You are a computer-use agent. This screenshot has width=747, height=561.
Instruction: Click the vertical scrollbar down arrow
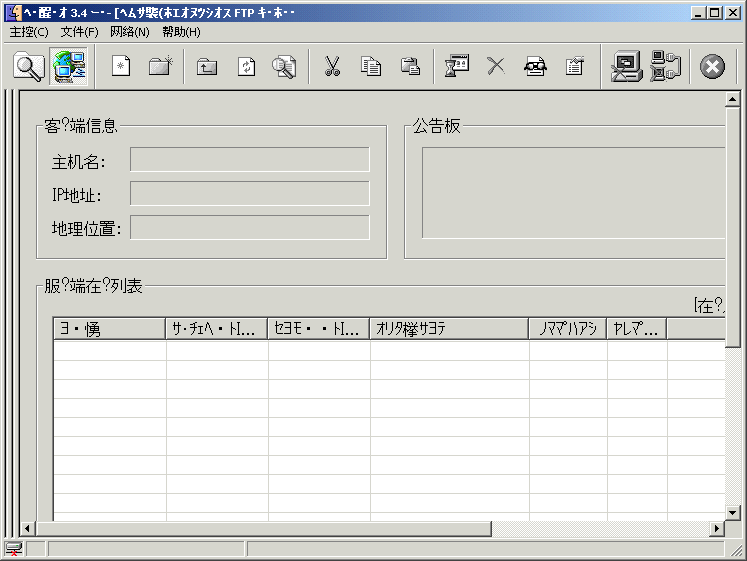click(x=733, y=512)
